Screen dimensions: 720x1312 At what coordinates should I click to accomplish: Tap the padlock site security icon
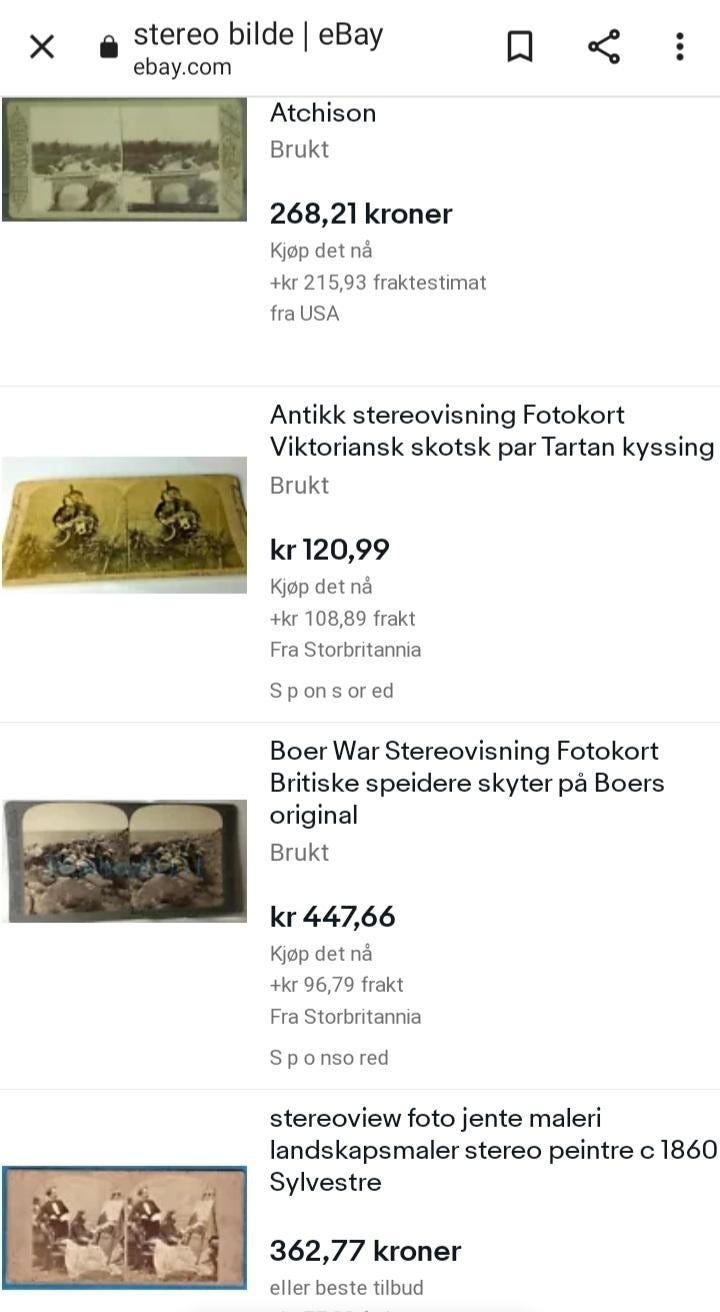109,47
